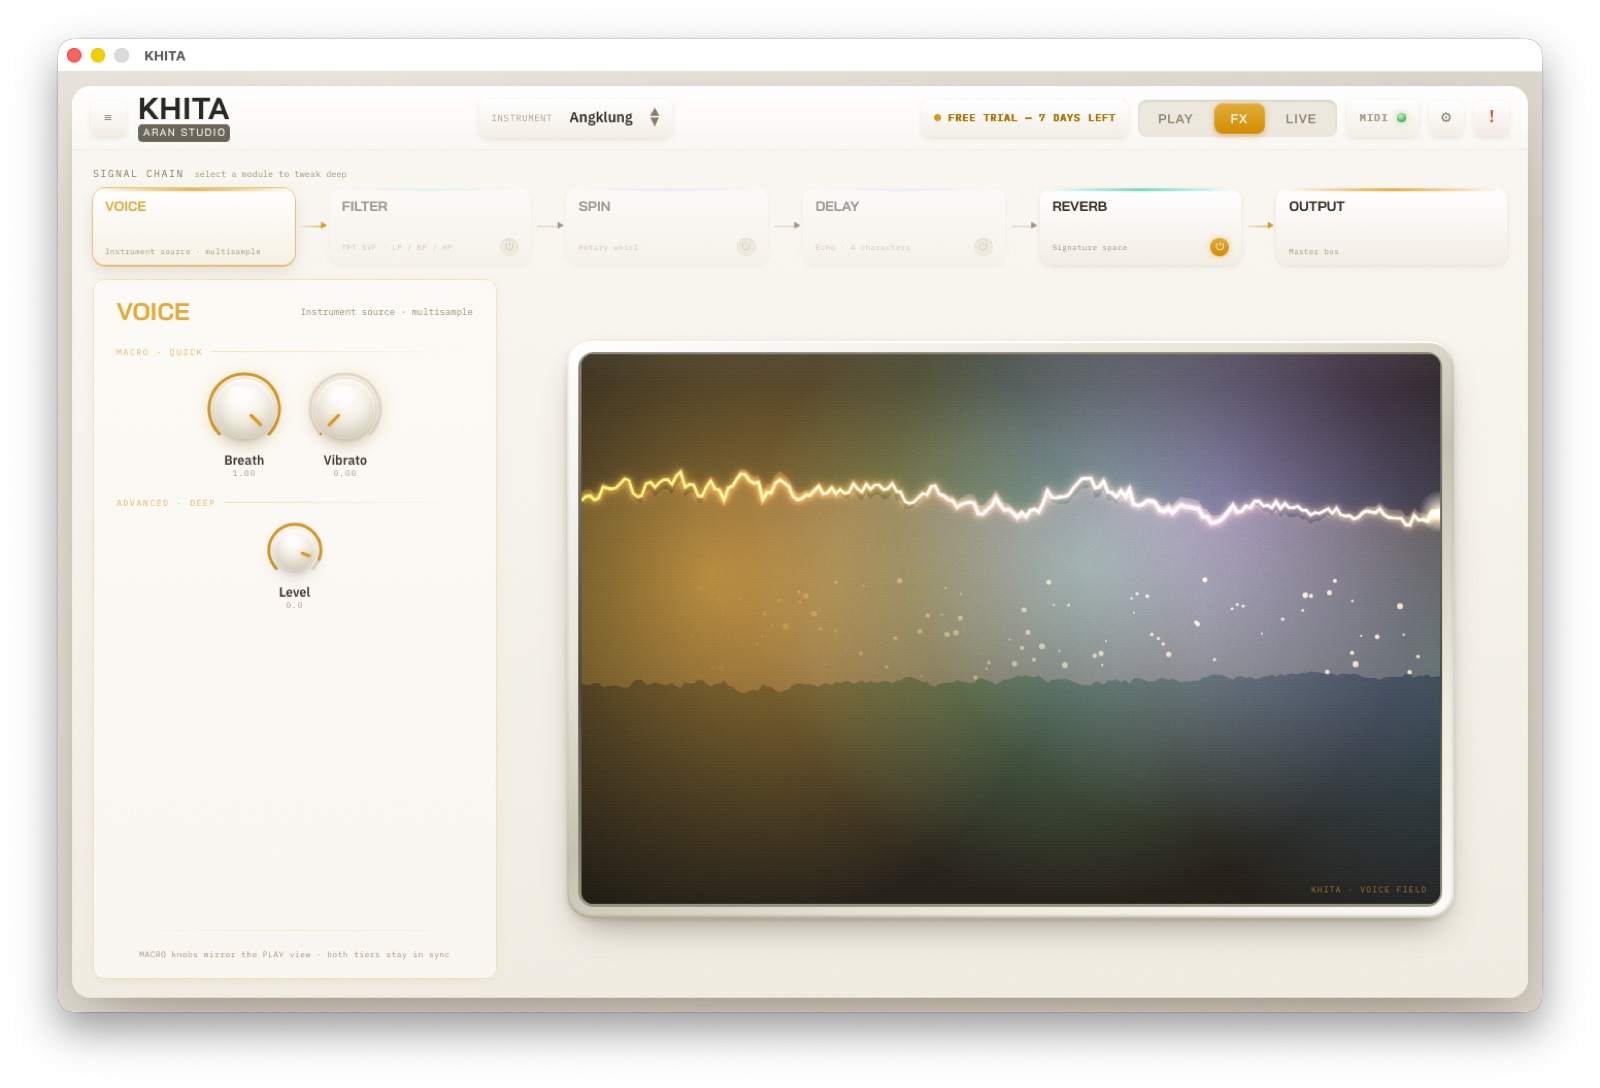
Task: Click the KHITA Aran Studio logo
Action: [x=184, y=118]
